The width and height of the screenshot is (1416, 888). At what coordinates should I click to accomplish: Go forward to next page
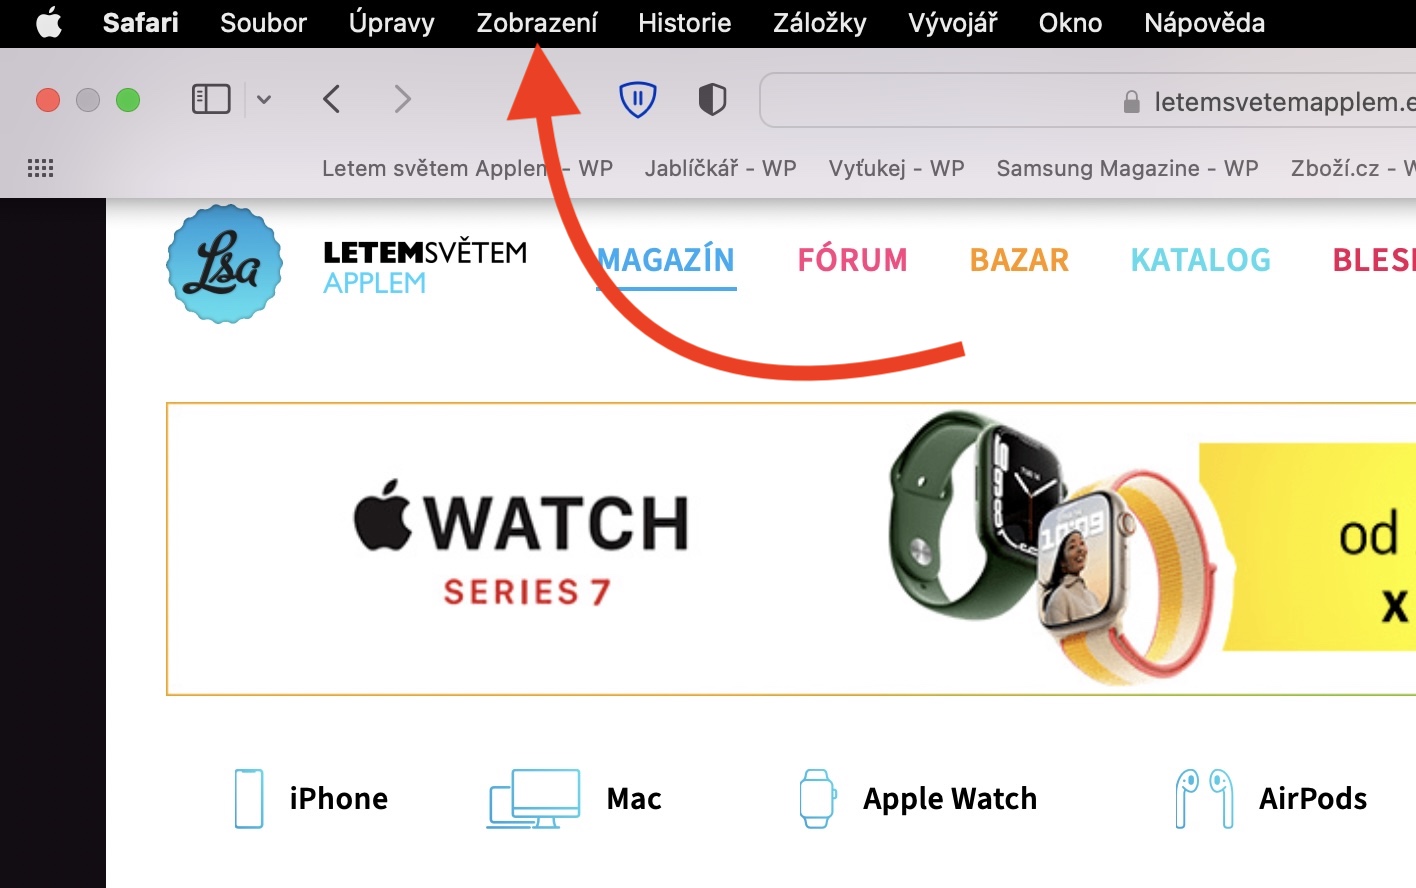(x=402, y=99)
